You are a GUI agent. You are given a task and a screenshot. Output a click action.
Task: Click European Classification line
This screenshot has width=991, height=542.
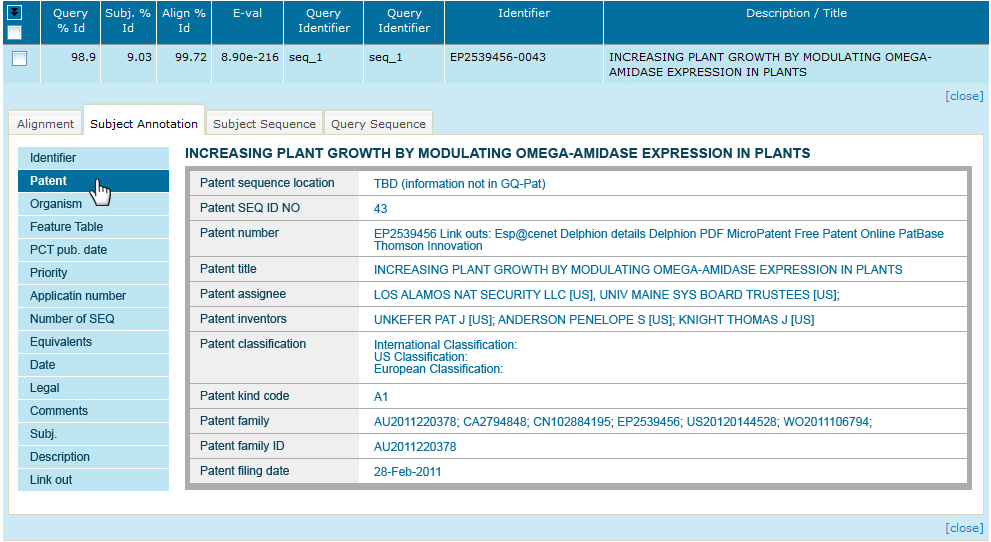tap(438, 369)
